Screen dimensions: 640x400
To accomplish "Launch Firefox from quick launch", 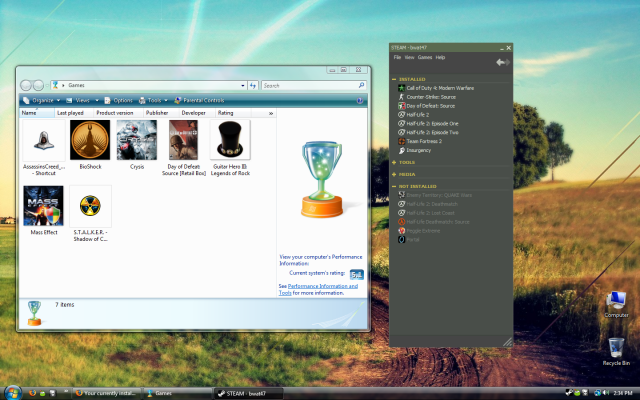I will (33, 393).
